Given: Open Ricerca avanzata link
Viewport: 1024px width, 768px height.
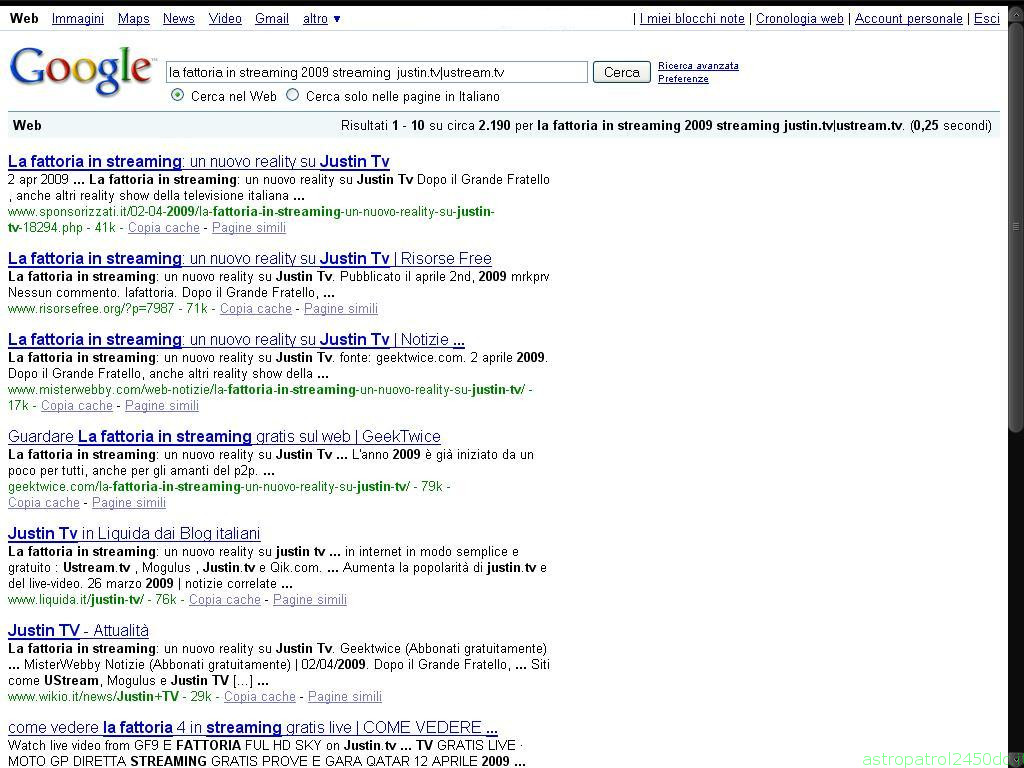Looking at the screenshot, I should pos(698,66).
